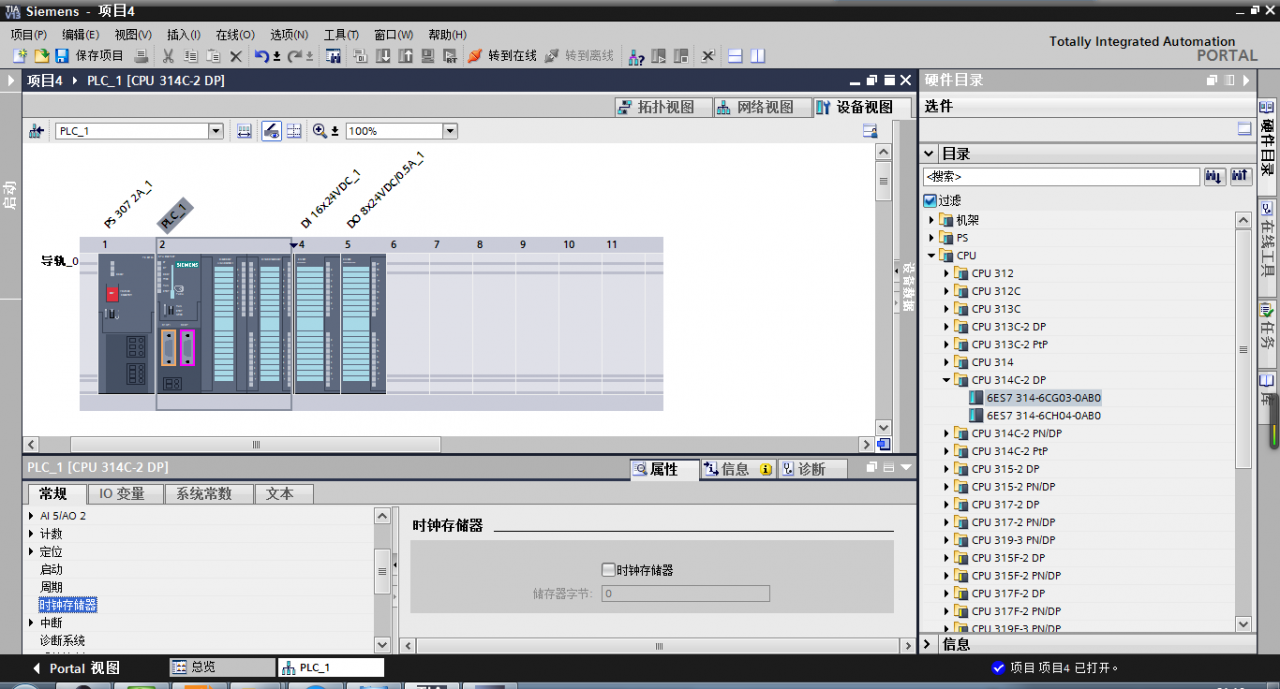The height and width of the screenshot is (689, 1280).
Task: Click the Copy icon in toolbar
Action: (x=191, y=56)
